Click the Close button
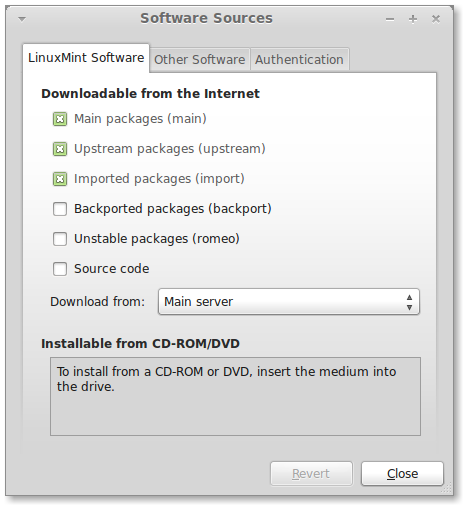Viewport: 463px width, 505px height. (402, 473)
